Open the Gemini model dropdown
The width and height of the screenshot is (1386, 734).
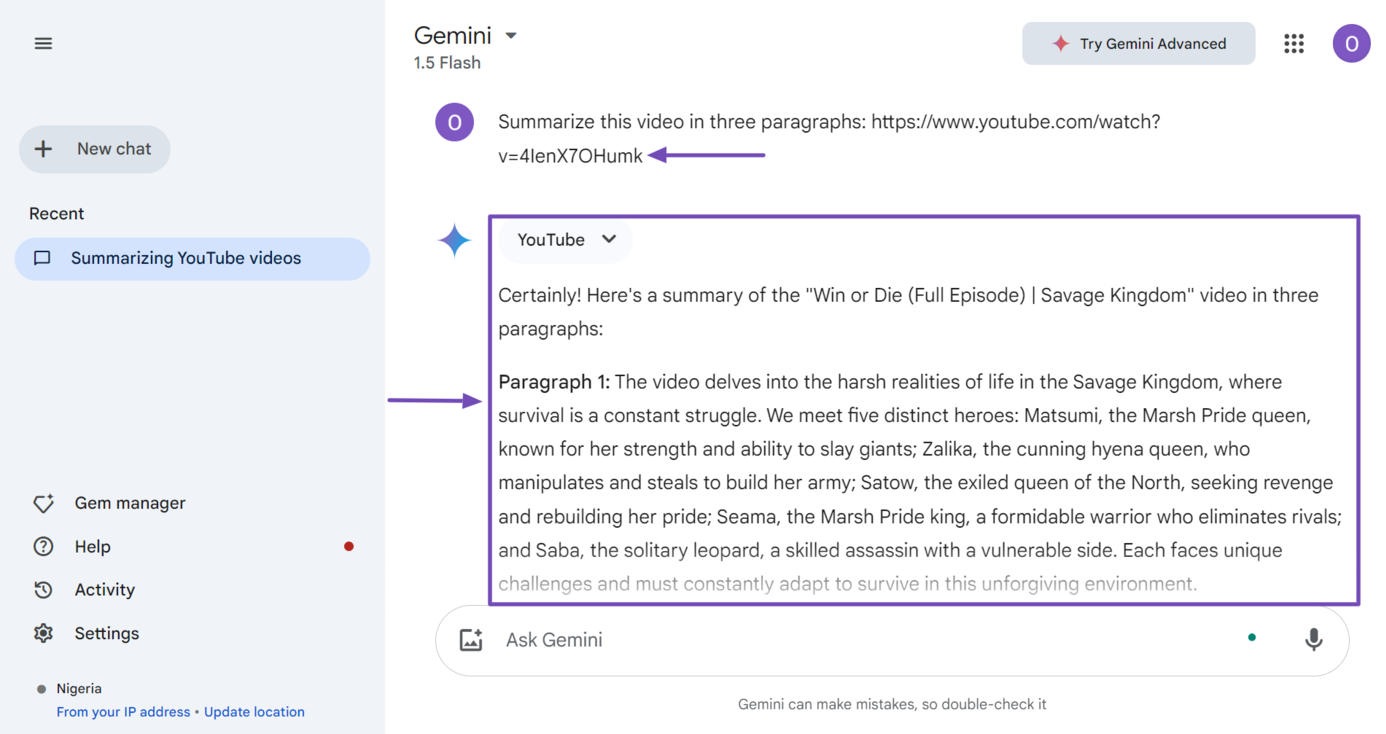(466, 36)
